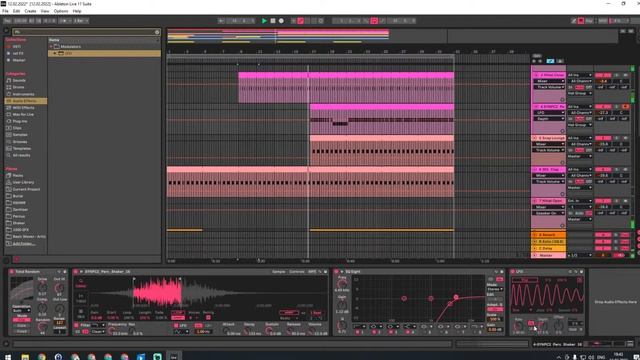Click the LFO Rate knob
Screen dimensions: 640x360
point(518,326)
